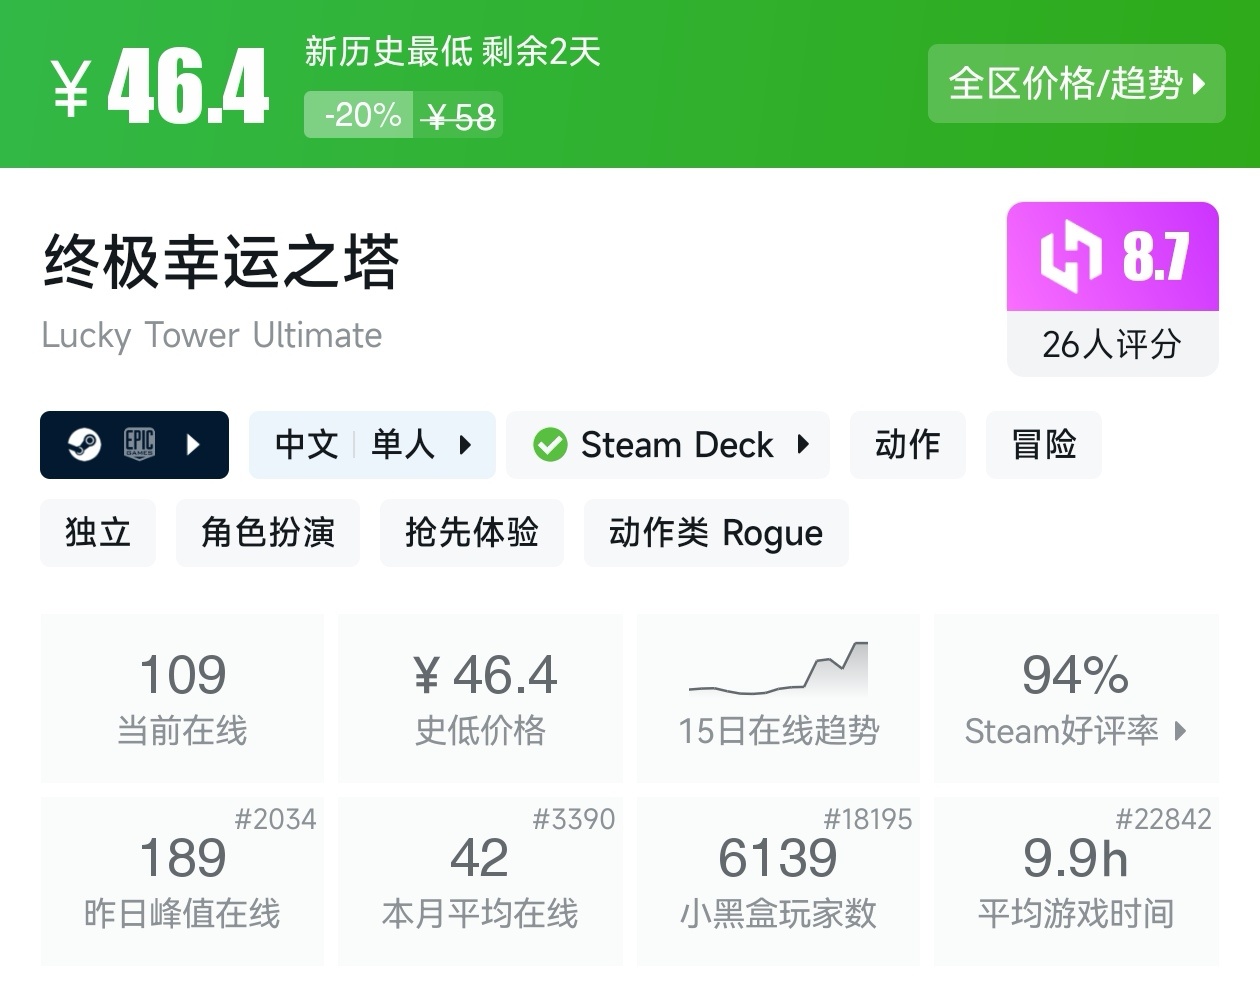Click the 26人评分 rating count
The width and height of the screenshot is (1260, 984).
(x=1112, y=345)
